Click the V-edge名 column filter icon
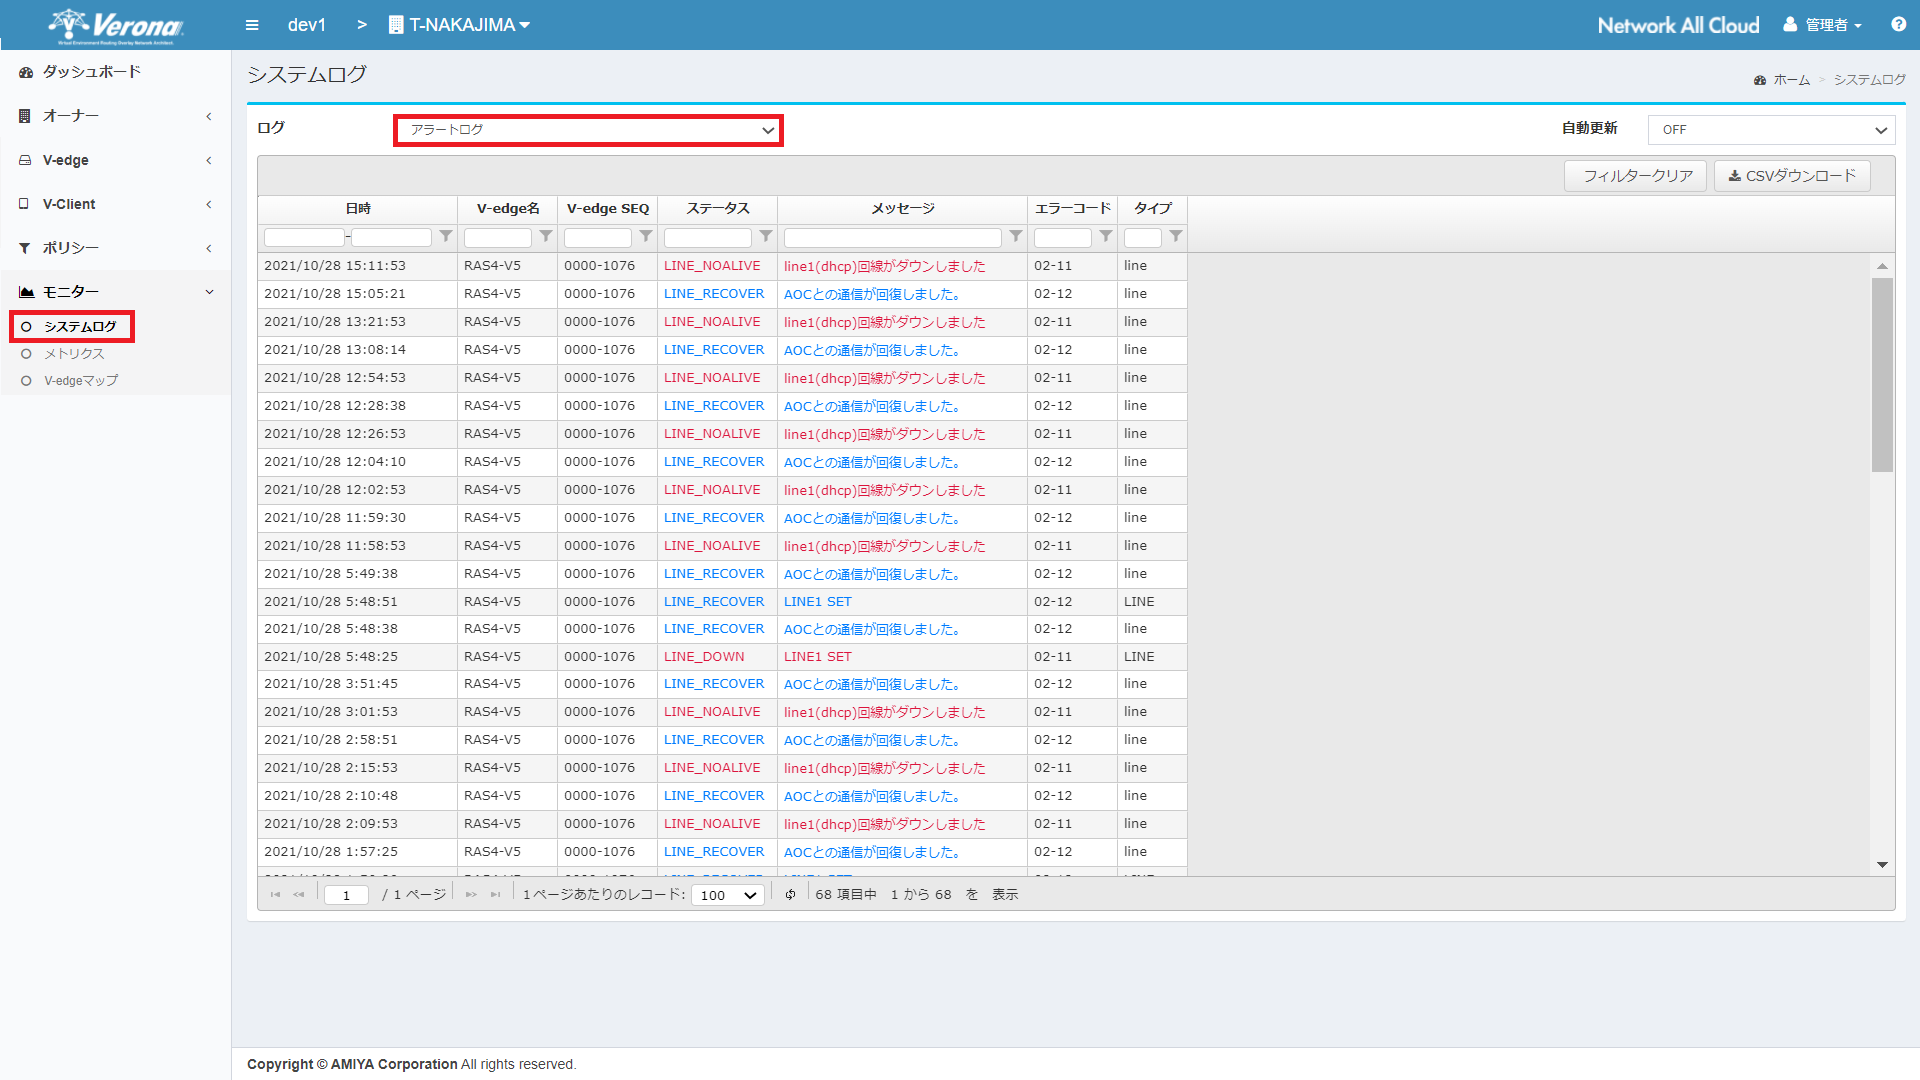Screen dimensions: 1920x1080 [x=546, y=237]
